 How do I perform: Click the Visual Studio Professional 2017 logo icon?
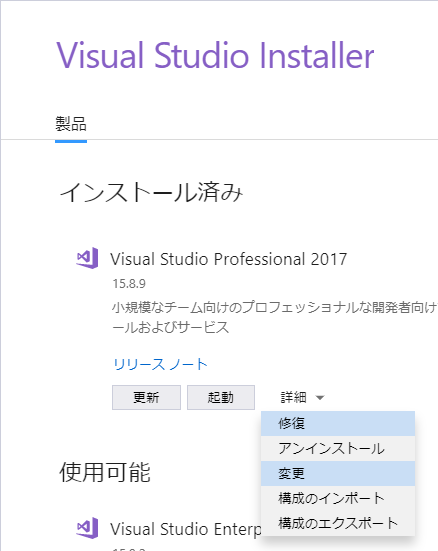(x=87, y=258)
